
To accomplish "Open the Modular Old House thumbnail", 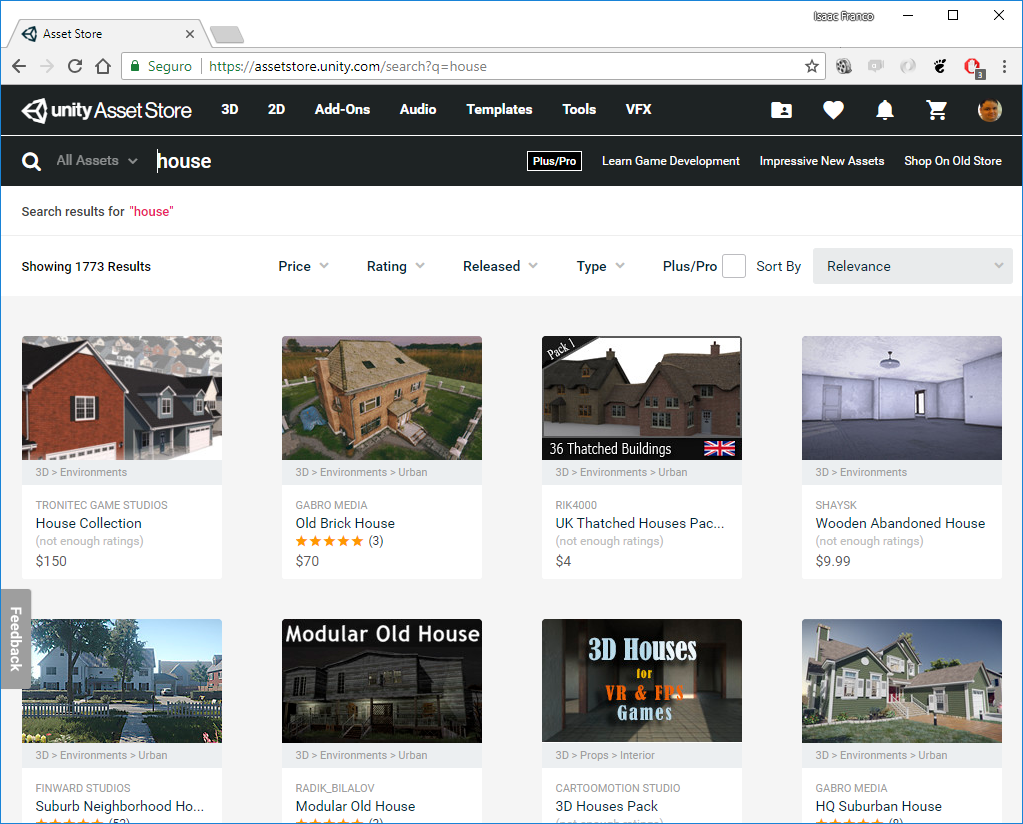I will [x=382, y=681].
